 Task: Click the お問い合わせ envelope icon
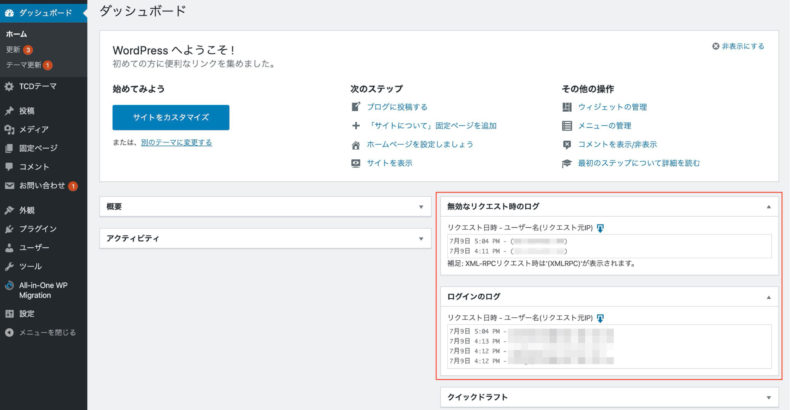[9, 185]
